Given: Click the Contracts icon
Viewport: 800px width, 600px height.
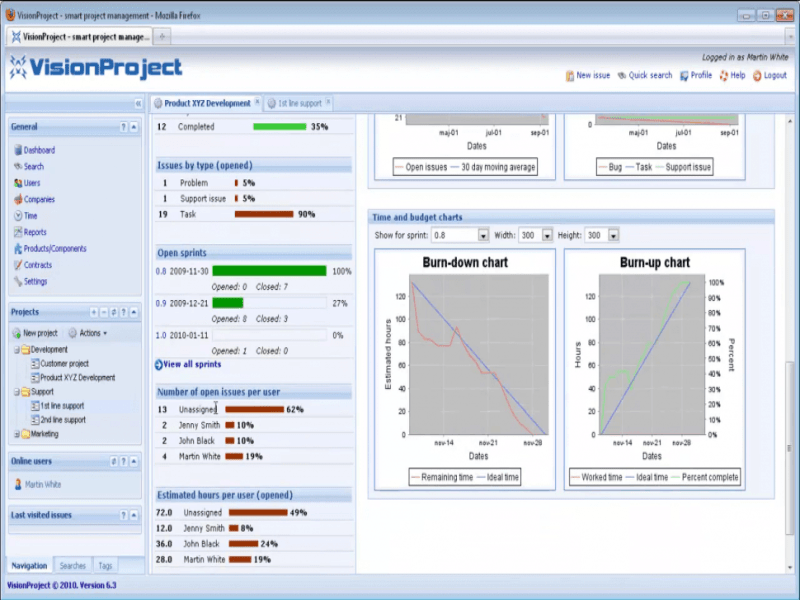Looking at the screenshot, I should tap(17, 265).
